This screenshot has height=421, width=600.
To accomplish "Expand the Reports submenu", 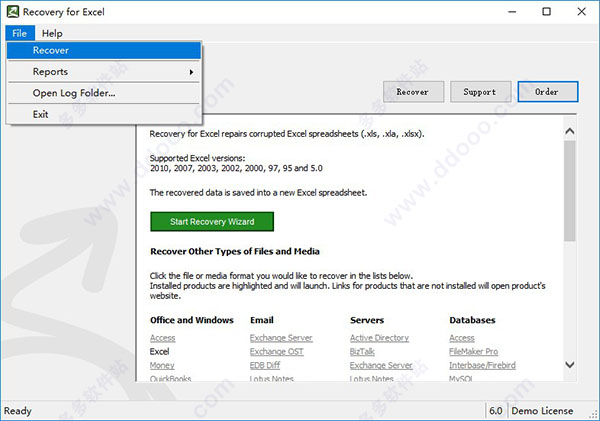I will tap(104, 72).
